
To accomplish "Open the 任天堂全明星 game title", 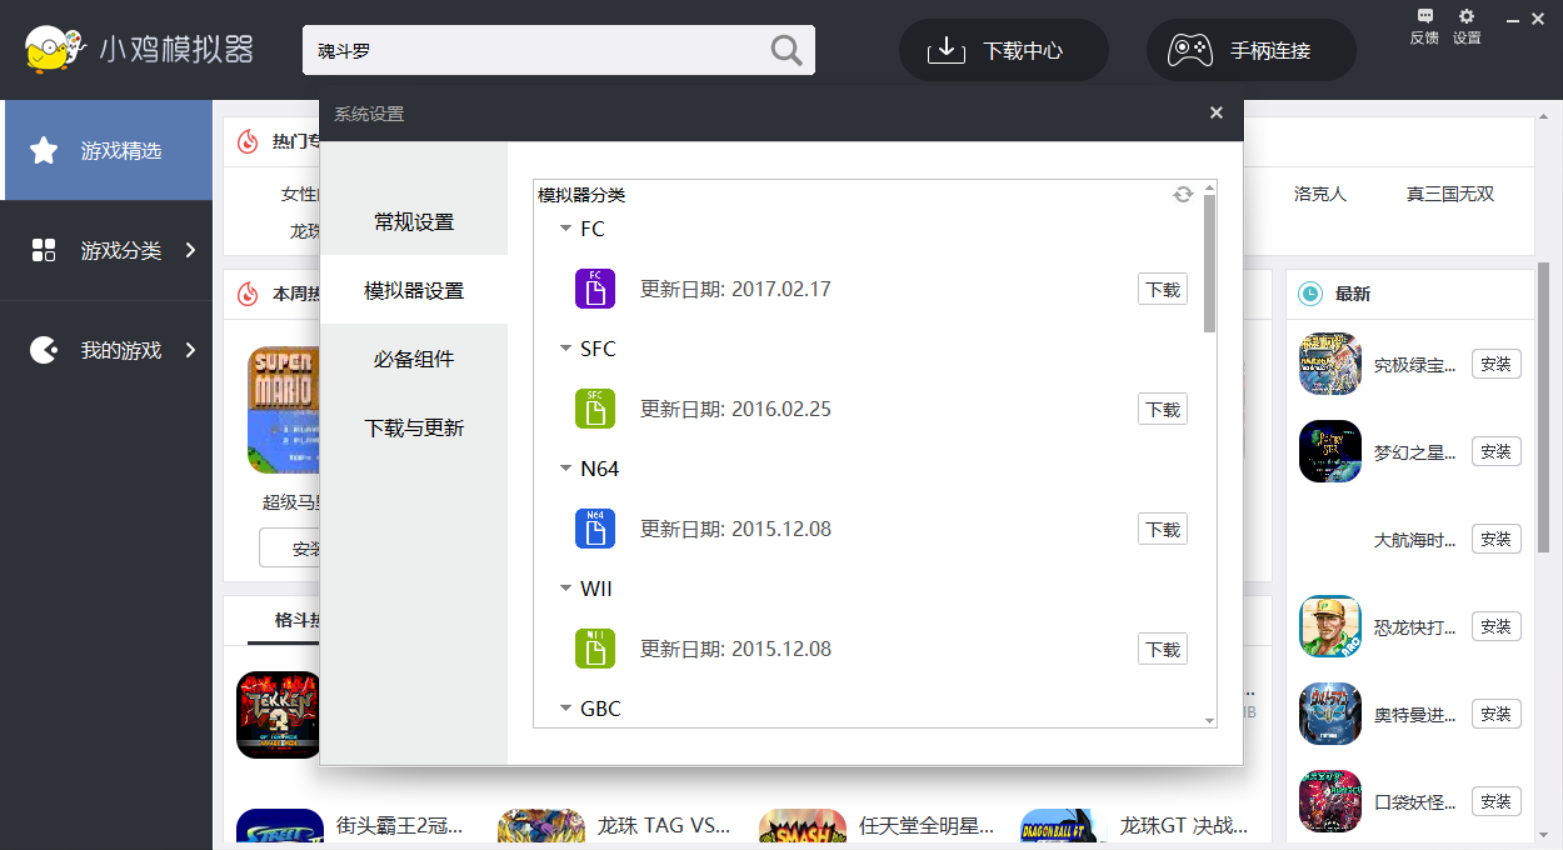I will (926, 826).
